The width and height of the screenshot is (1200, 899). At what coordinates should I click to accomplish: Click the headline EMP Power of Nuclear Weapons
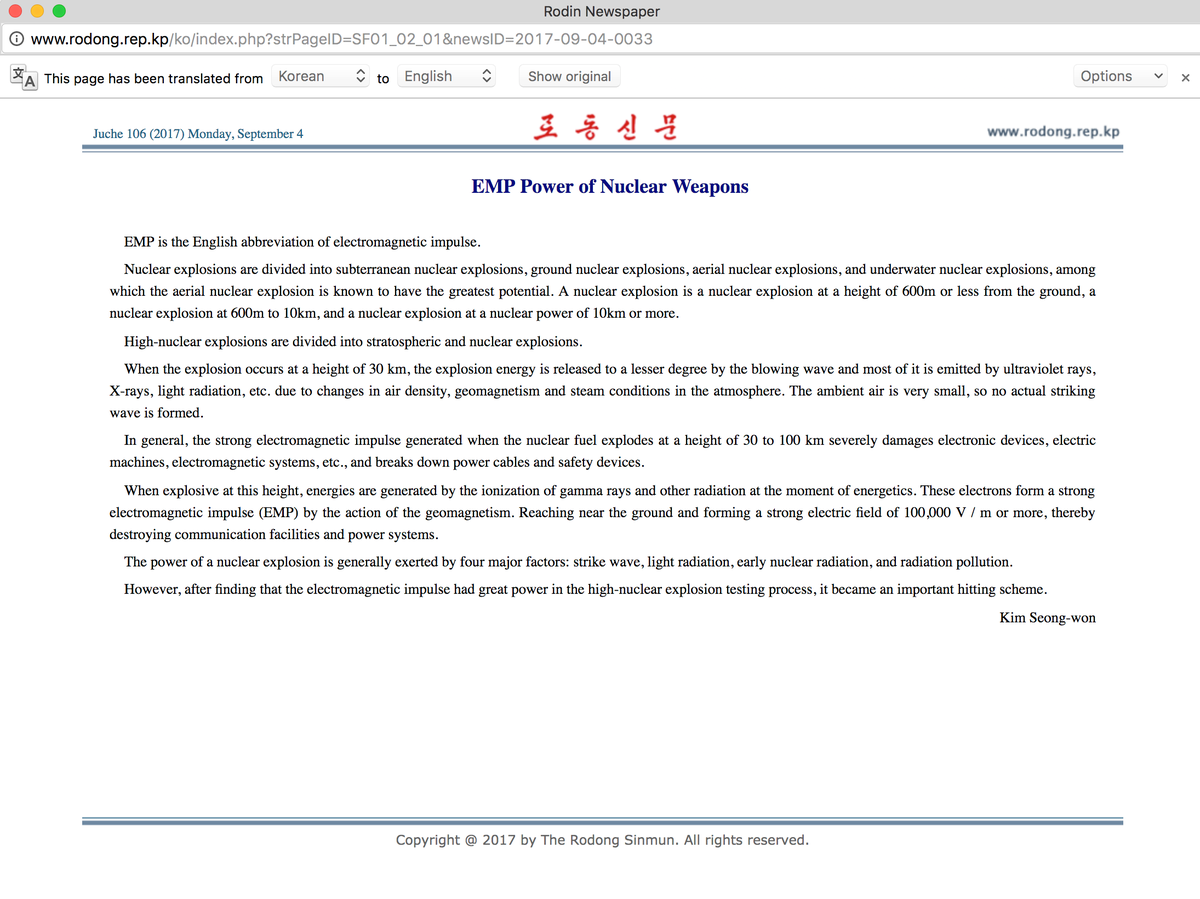pos(610,186)
